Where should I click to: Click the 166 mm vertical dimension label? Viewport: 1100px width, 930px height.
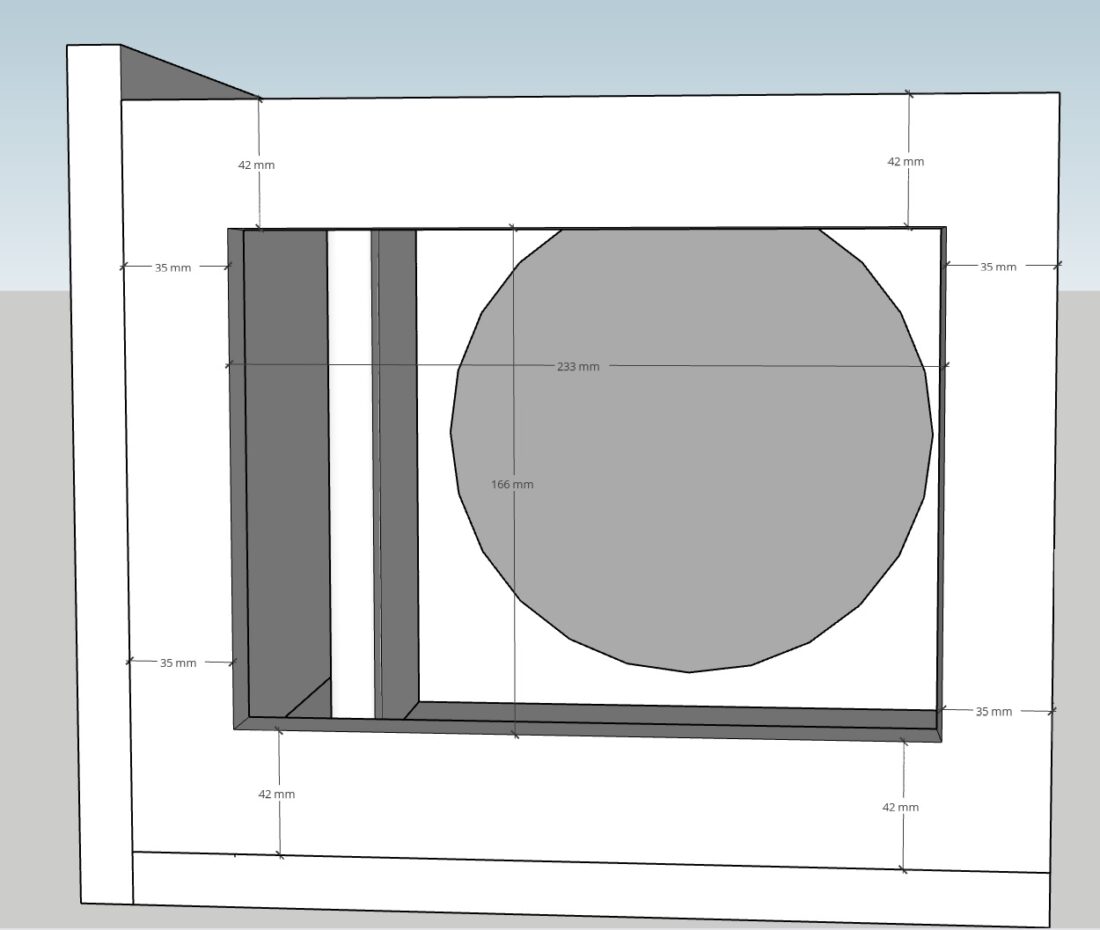[513, 483]
